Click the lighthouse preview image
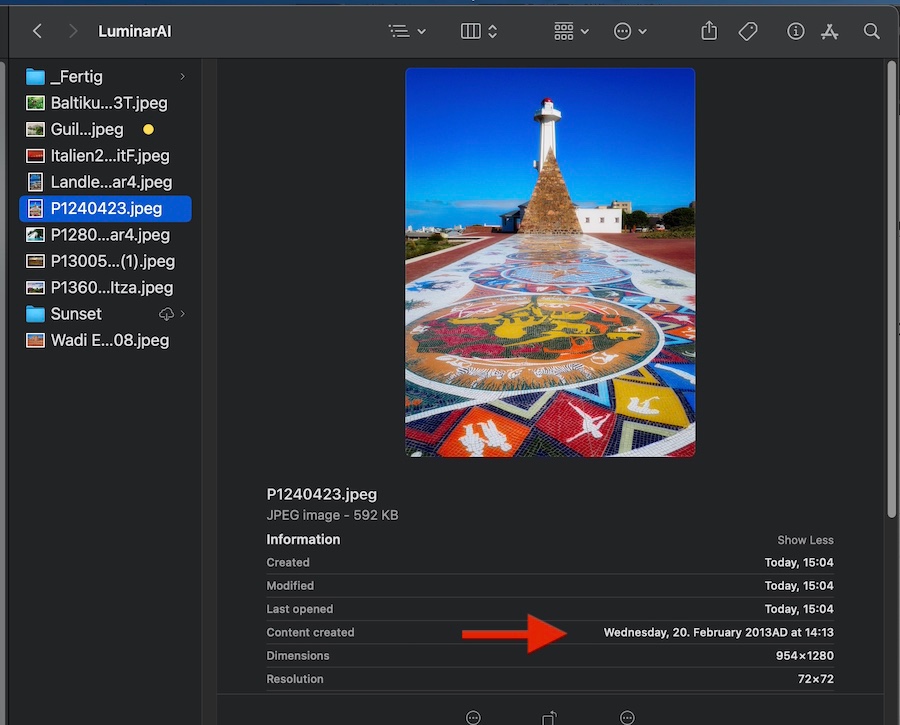This screenshot has width=900, height=725. [x=549, y=262]
